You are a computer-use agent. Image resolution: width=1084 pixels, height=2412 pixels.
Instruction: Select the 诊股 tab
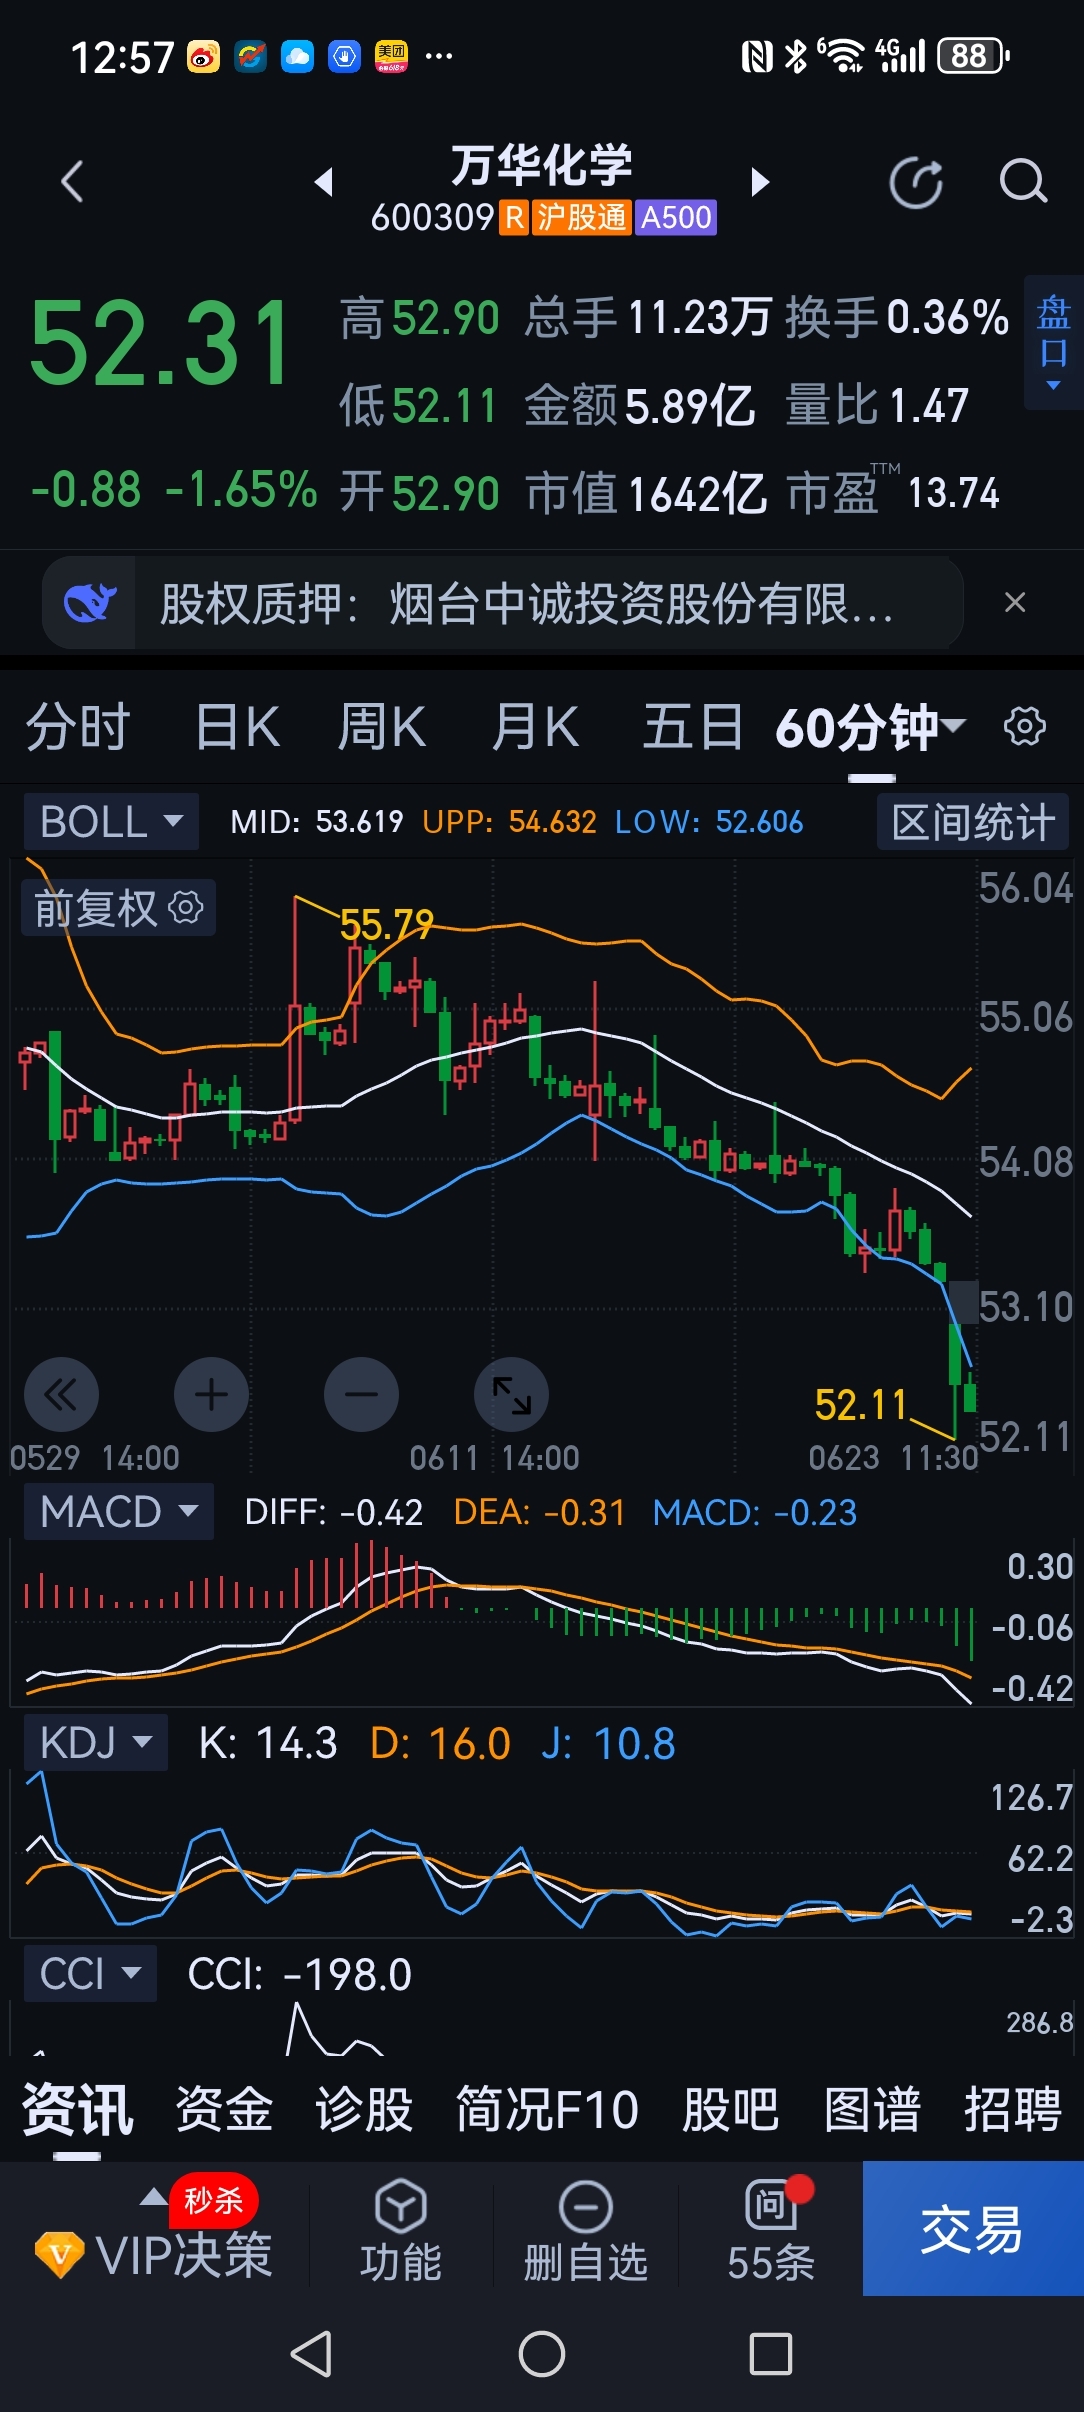tap(364, 2110)
